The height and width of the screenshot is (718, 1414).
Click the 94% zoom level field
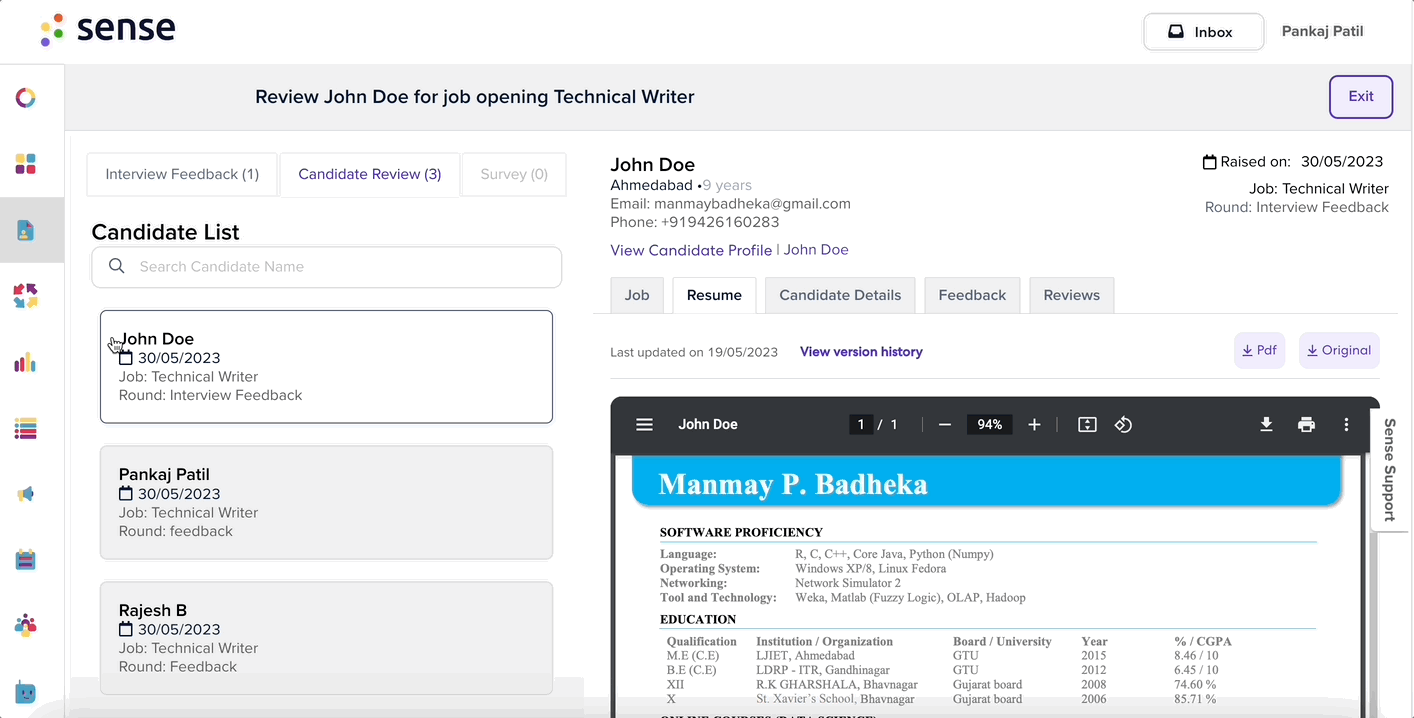[990, 425]
